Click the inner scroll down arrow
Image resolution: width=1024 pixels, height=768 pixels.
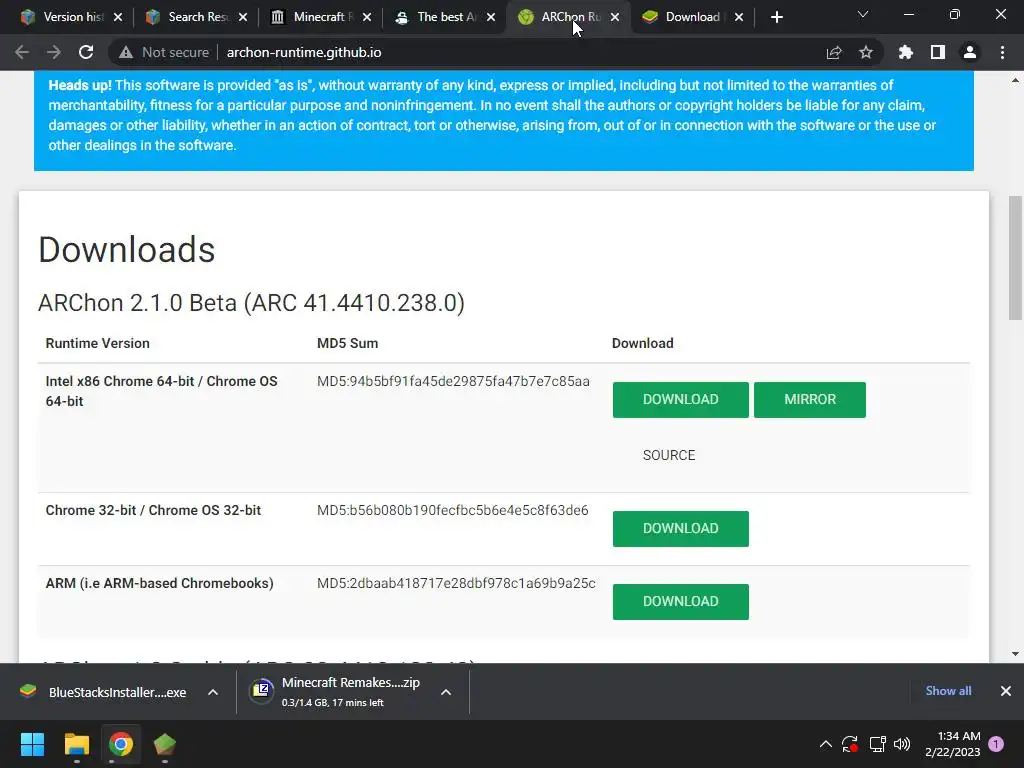pyautogui.click(x=1015, y=653)
